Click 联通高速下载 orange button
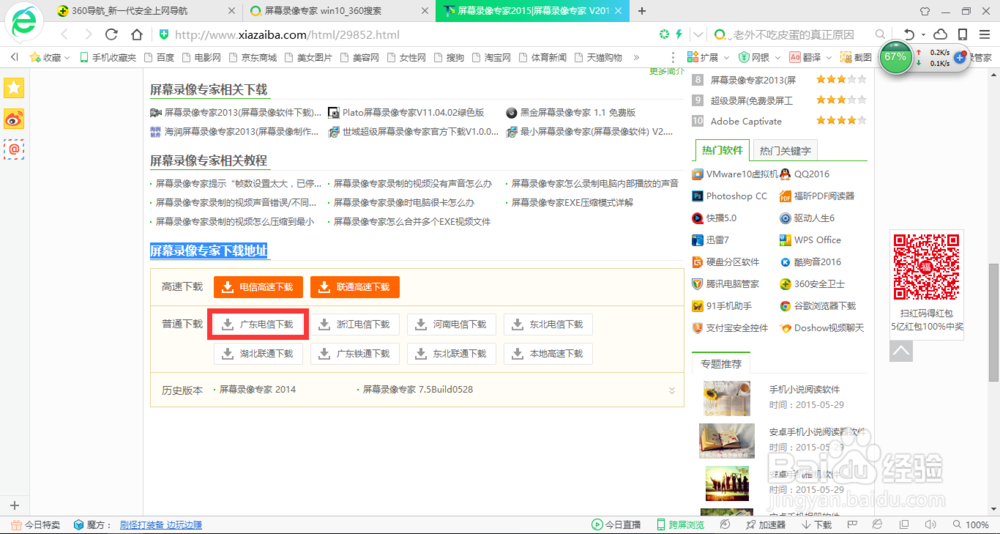 point(355,287)
